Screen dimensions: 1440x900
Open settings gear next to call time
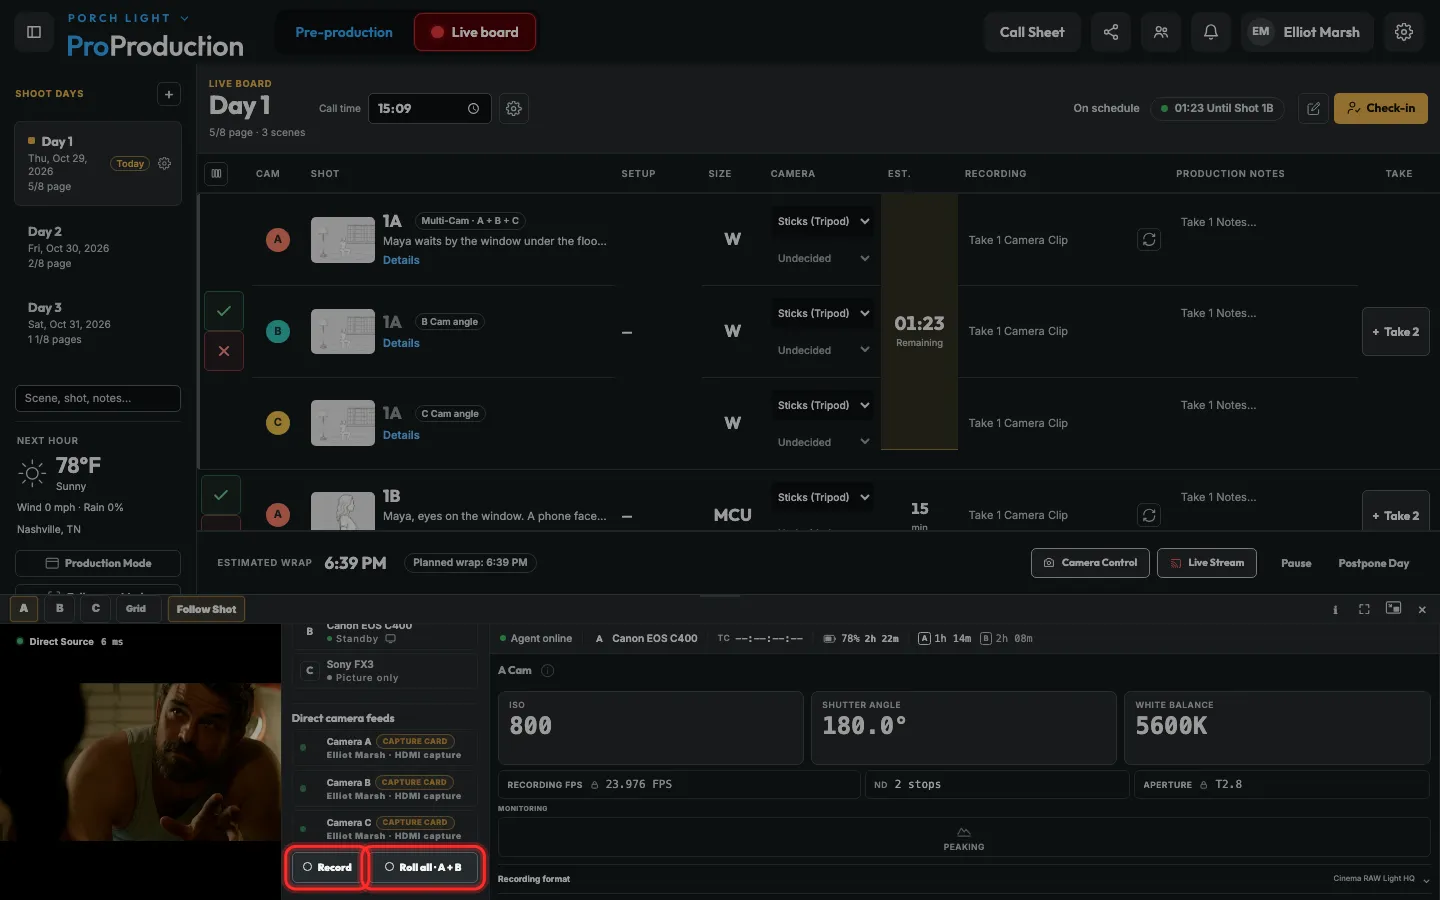click(x=514, y=108)
